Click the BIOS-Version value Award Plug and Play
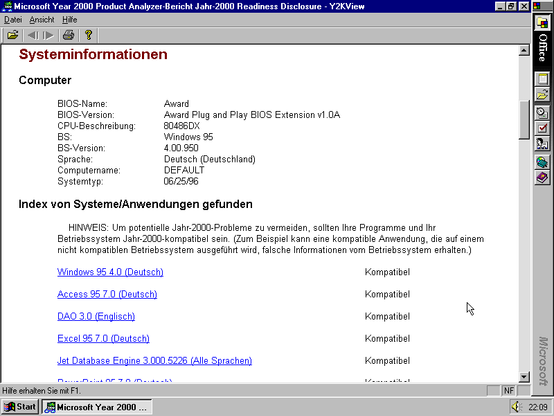Image resolution: width=554 pixels, height=416 pixels. pos(252,115)
